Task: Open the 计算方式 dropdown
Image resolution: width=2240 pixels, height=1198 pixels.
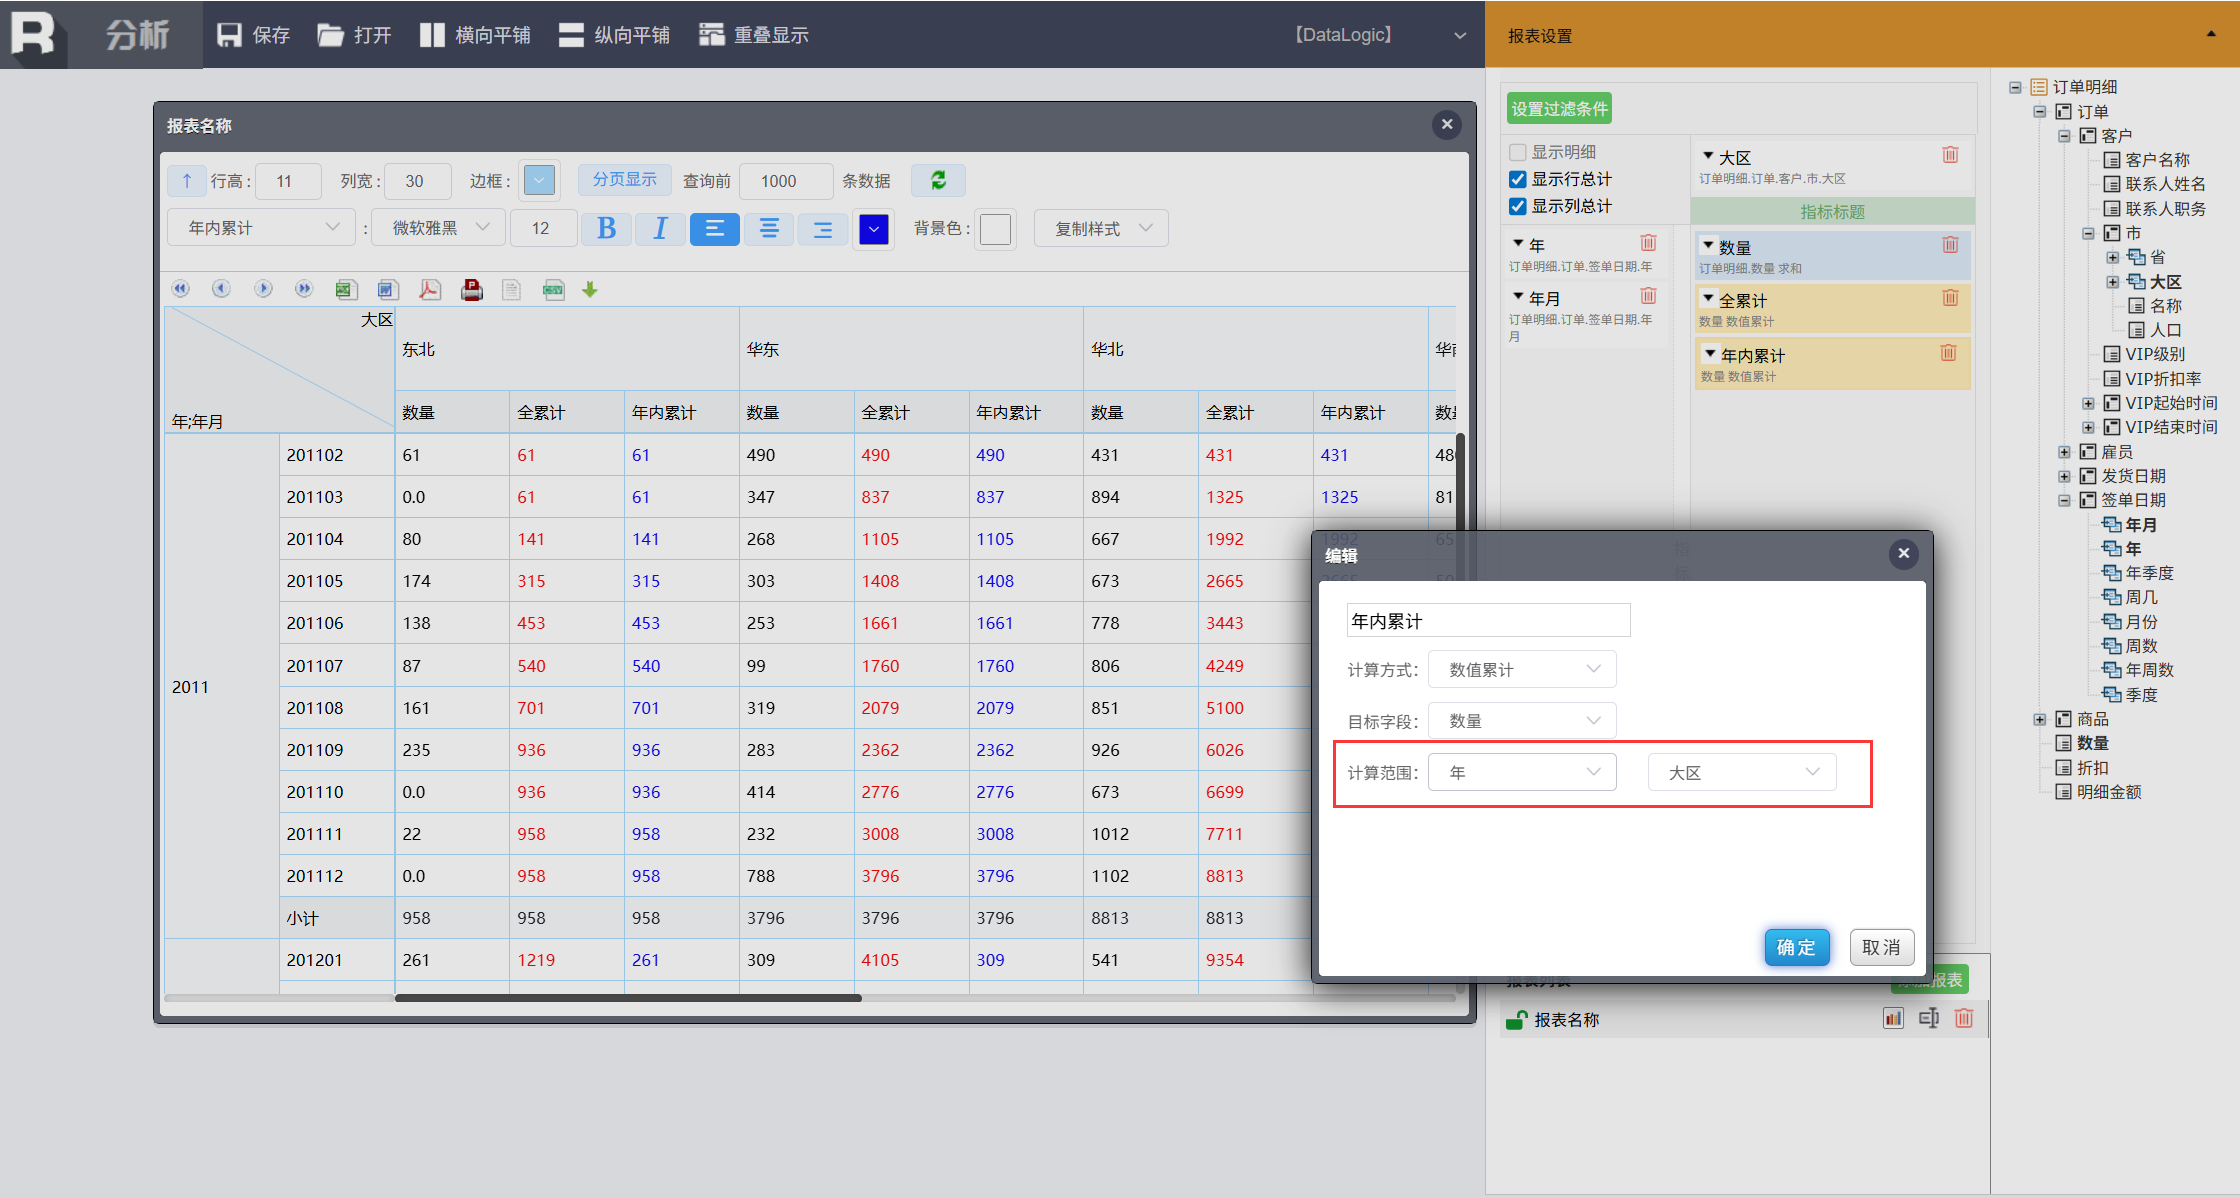Action: 1522,670
